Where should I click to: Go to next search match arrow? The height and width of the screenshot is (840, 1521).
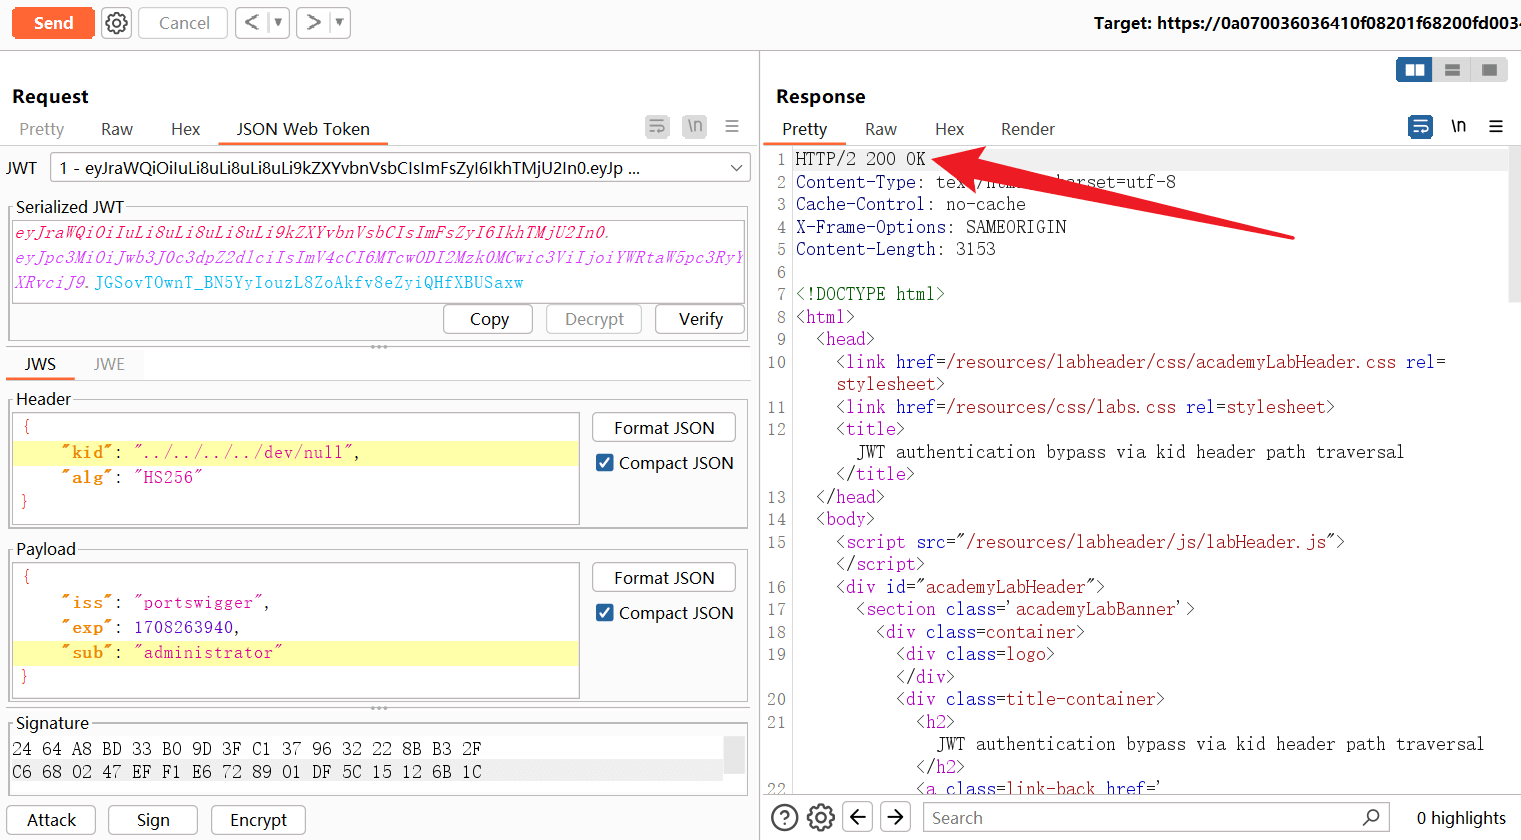click(x=895, y=817)
